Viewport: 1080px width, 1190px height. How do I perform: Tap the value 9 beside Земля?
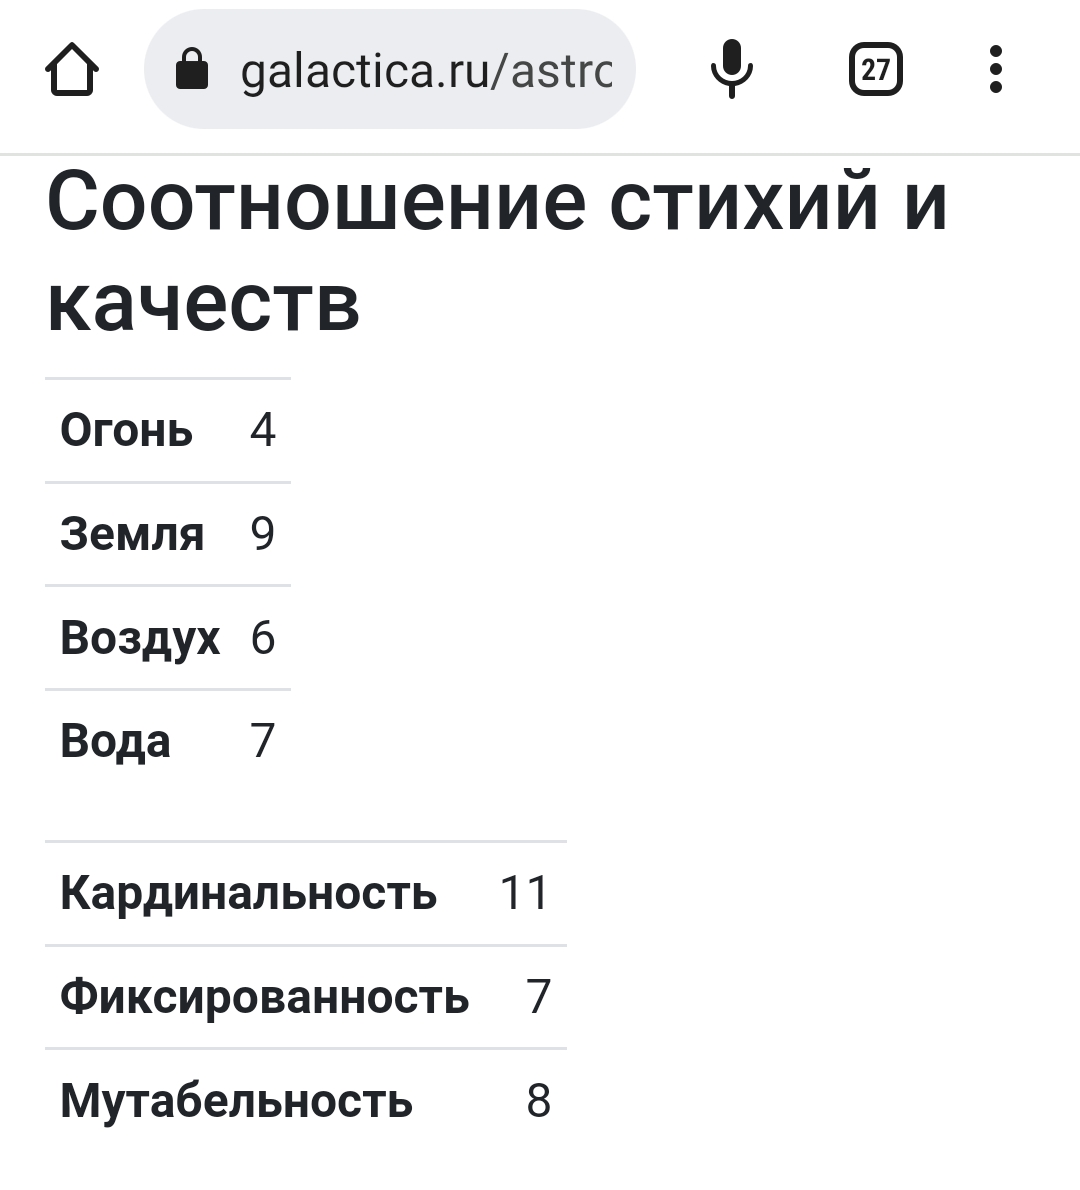(x=263, y=534)
